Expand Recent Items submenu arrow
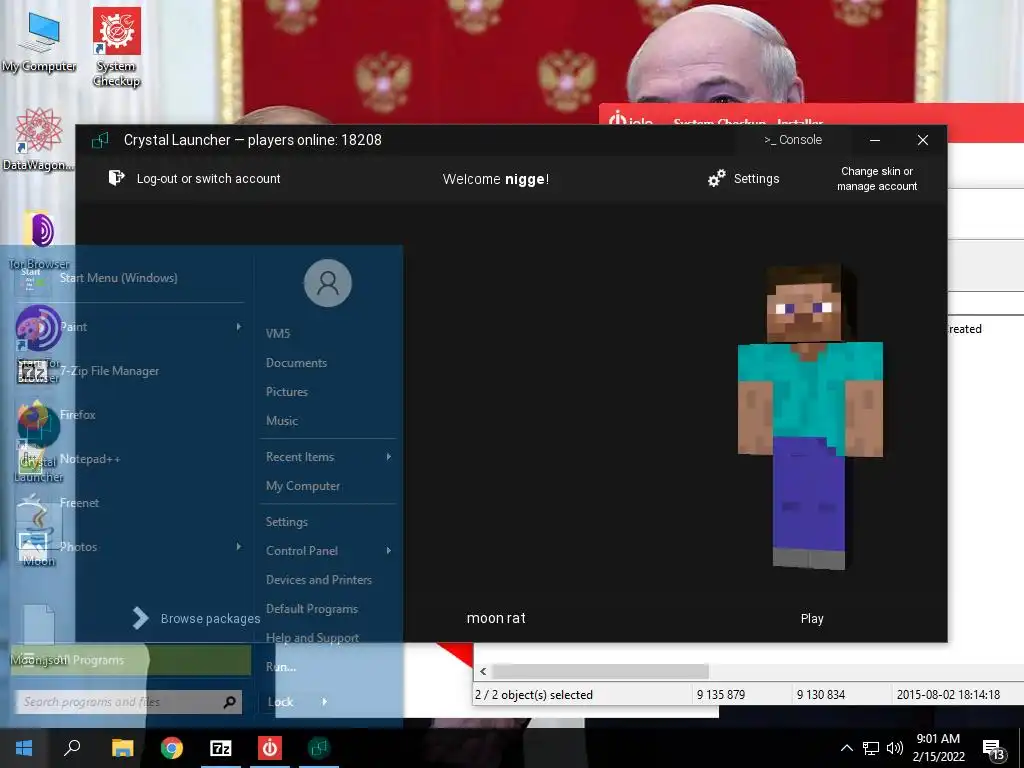 pyautogui.click(x=389, y=456)
